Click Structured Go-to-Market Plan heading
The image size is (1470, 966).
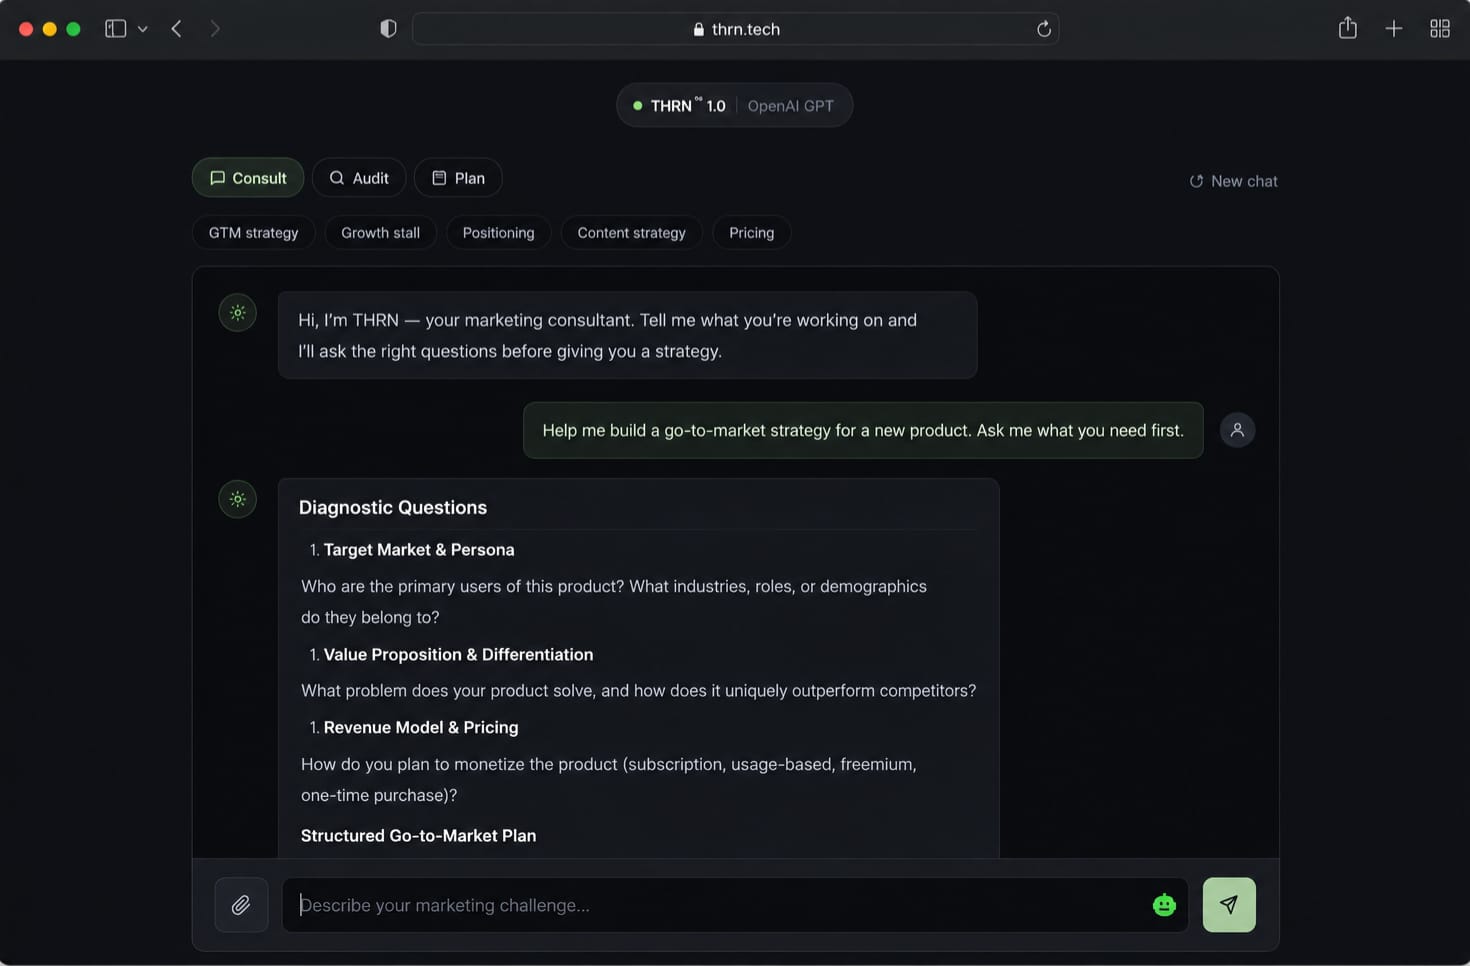click(x=419, y=836)
